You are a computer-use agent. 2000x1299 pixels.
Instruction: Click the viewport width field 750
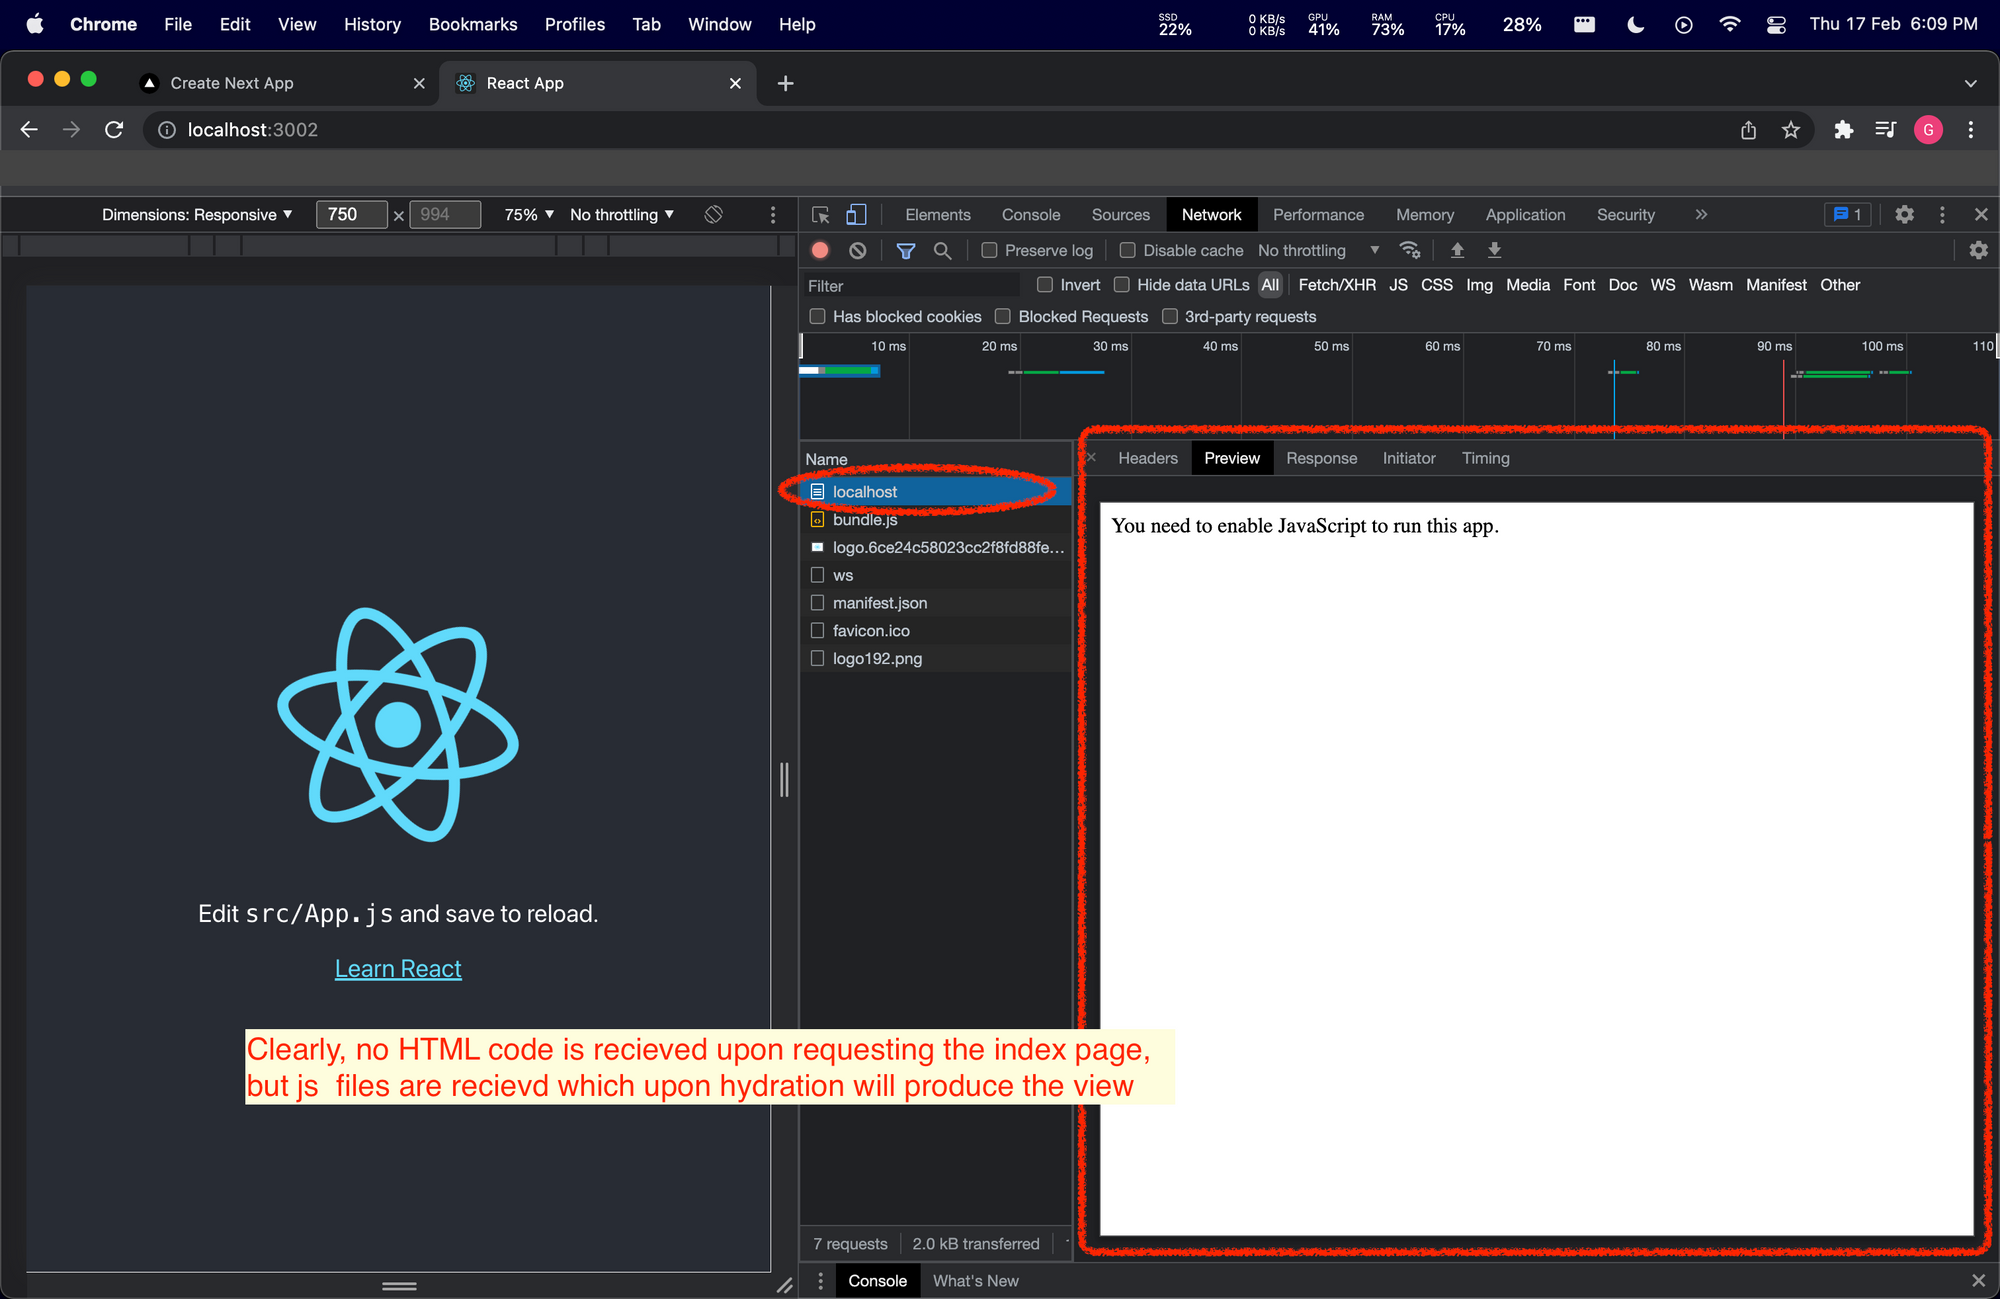351,215
